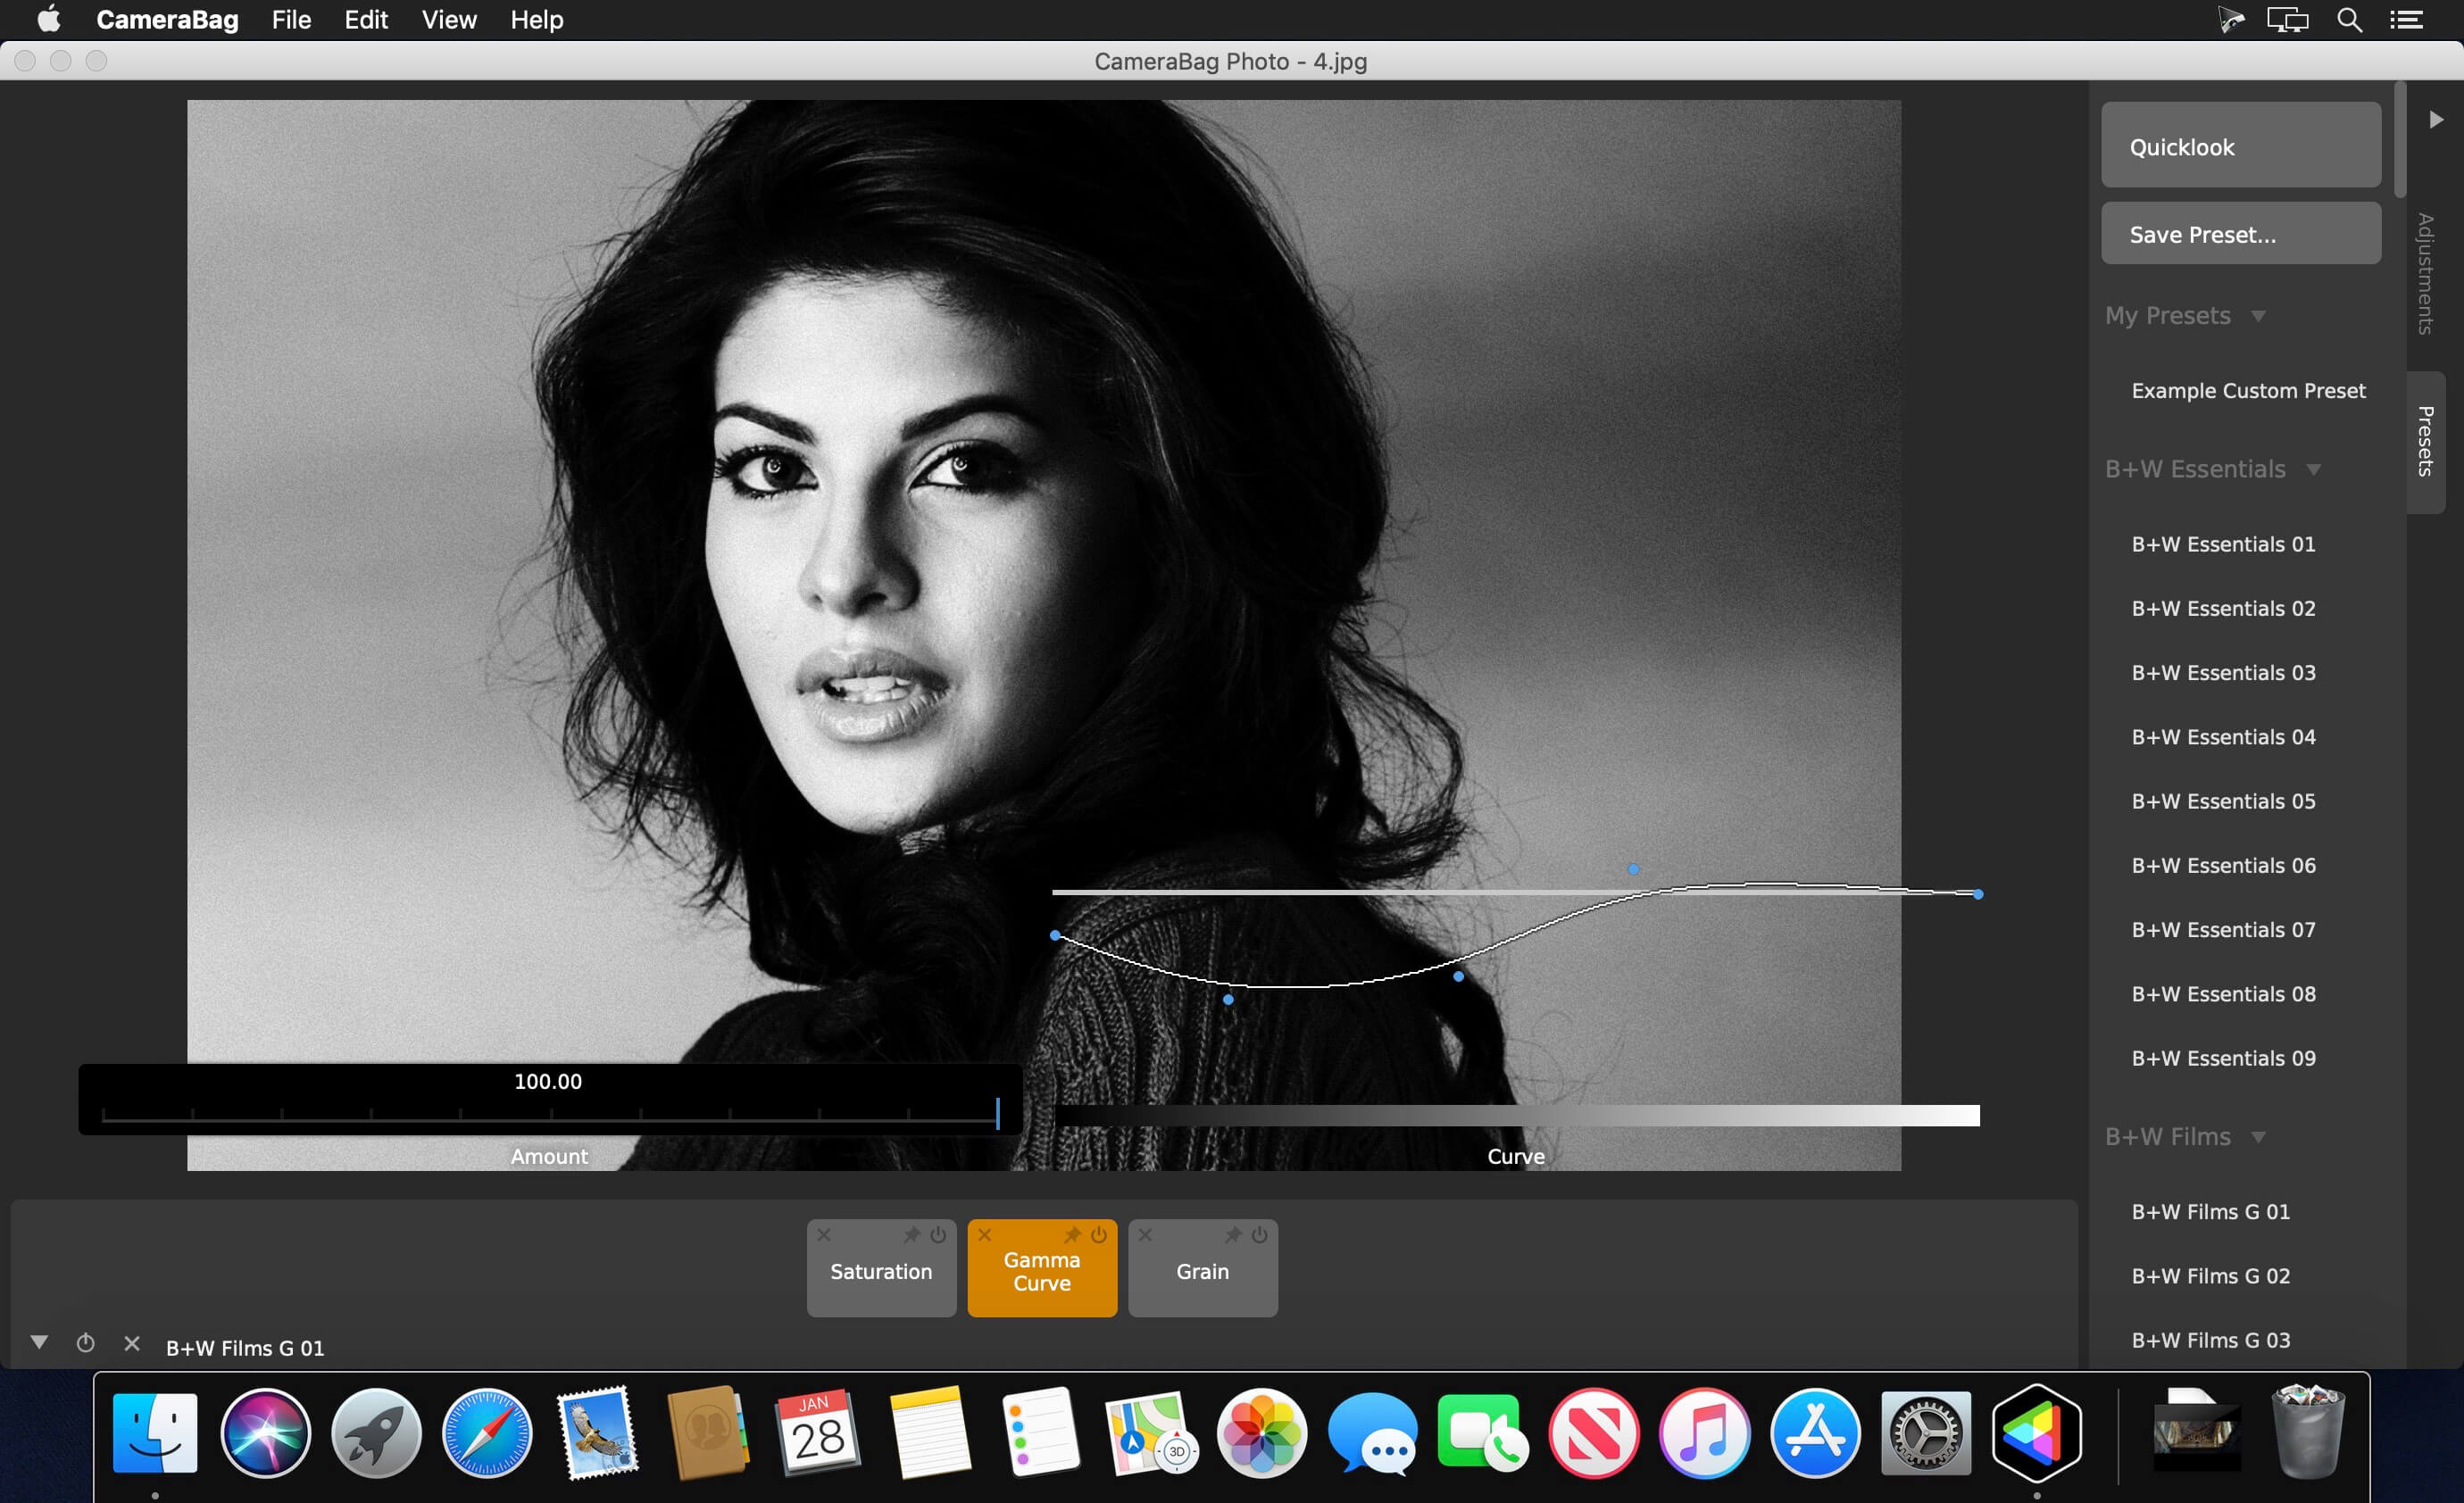
Task: Click the rightmost curve control point
Action: point(1978,894)
